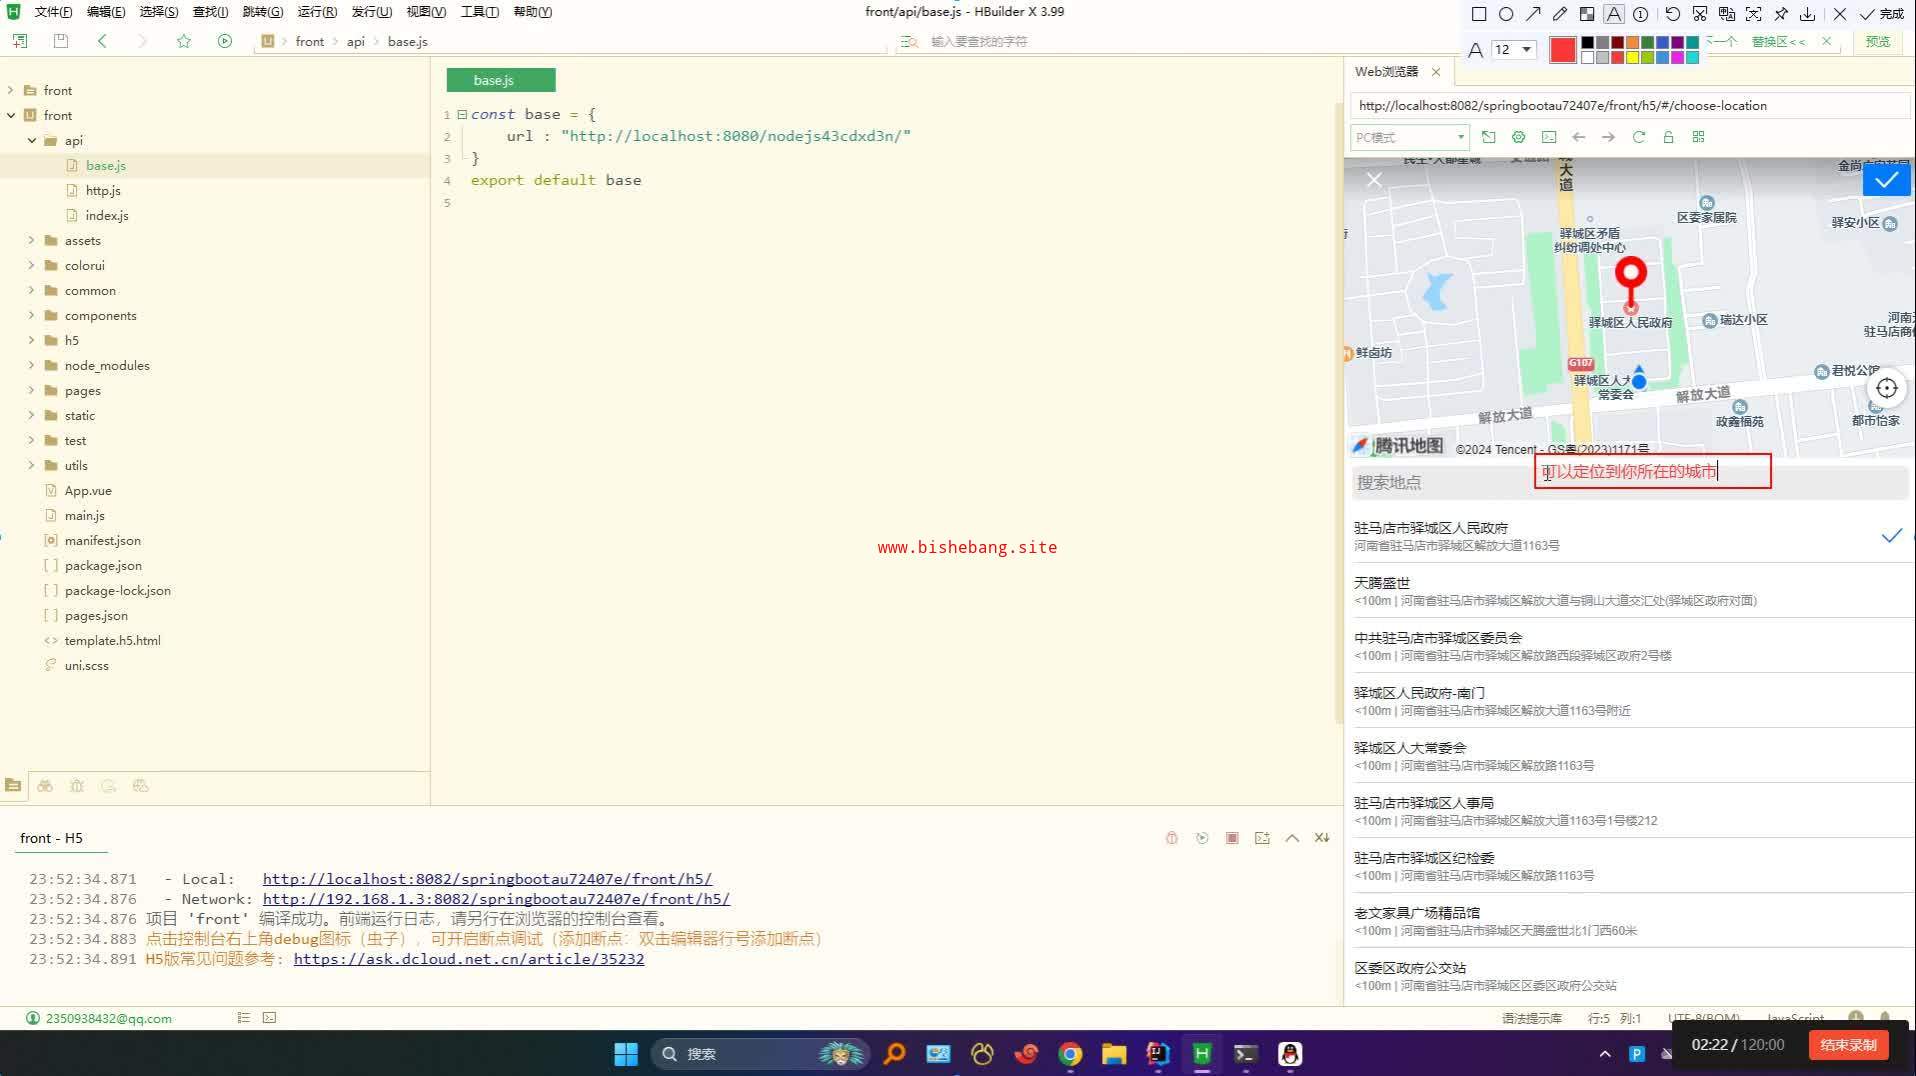Image resolution: width=1916 pixels, height=1076 pixels.
Task: Open the ask.dcloud.net.cn article link
Action: click(x=469, y=959)
